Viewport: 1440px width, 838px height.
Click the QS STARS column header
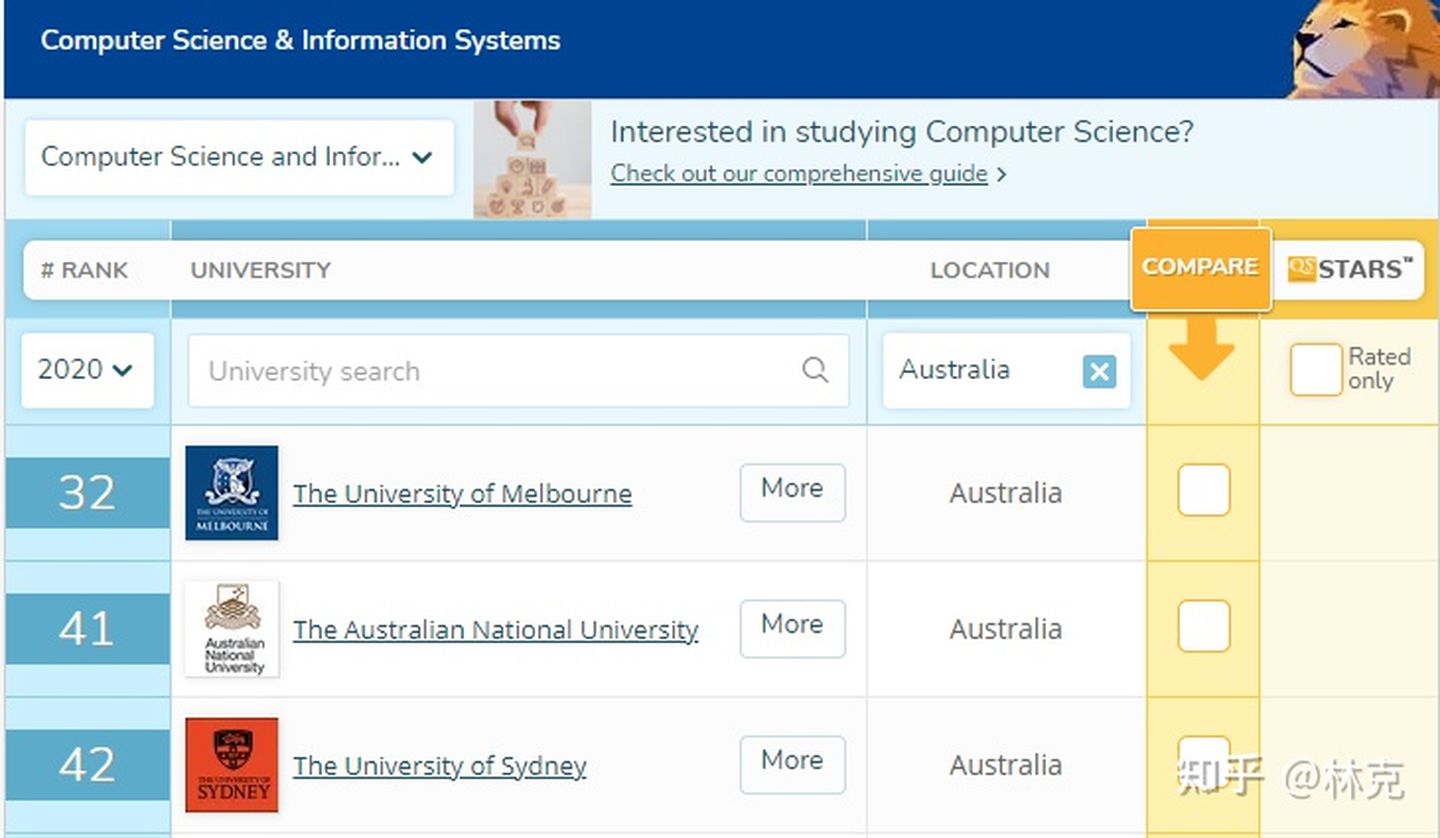1350,269
